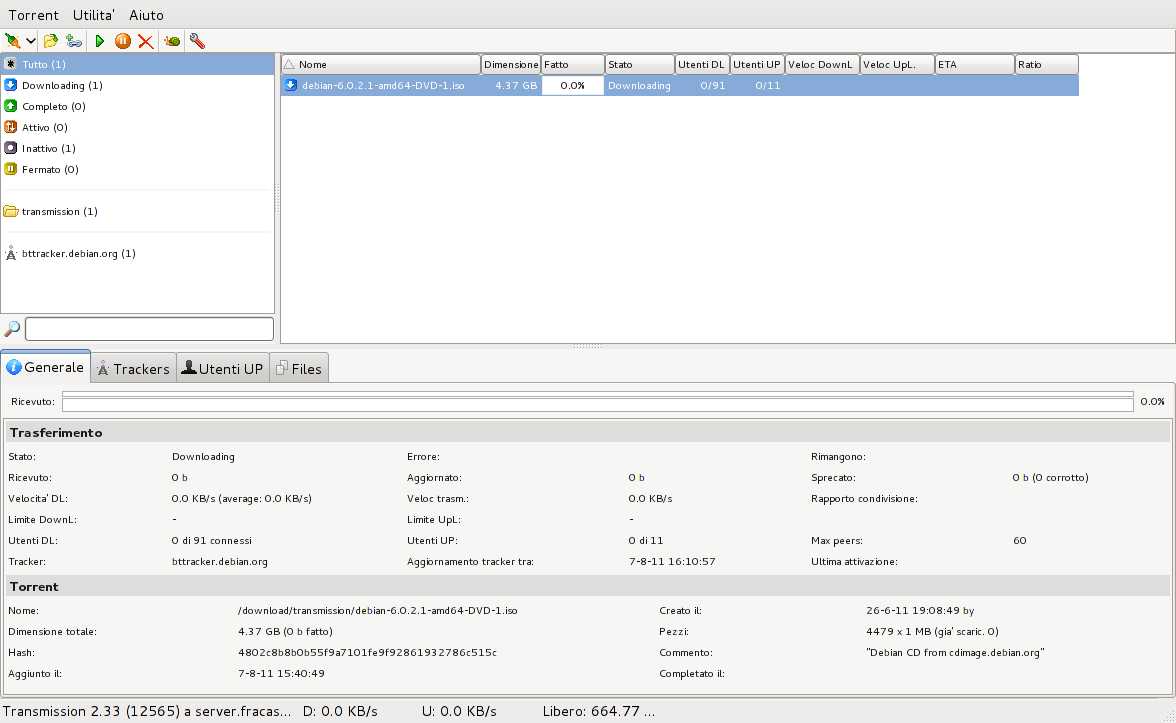The height and width of the screenshot is (723, 1176).
Task: Click hash value 4802c8b8b0b55f9a7101fe9f92861932786c515c
Action: tap(367, 652)
